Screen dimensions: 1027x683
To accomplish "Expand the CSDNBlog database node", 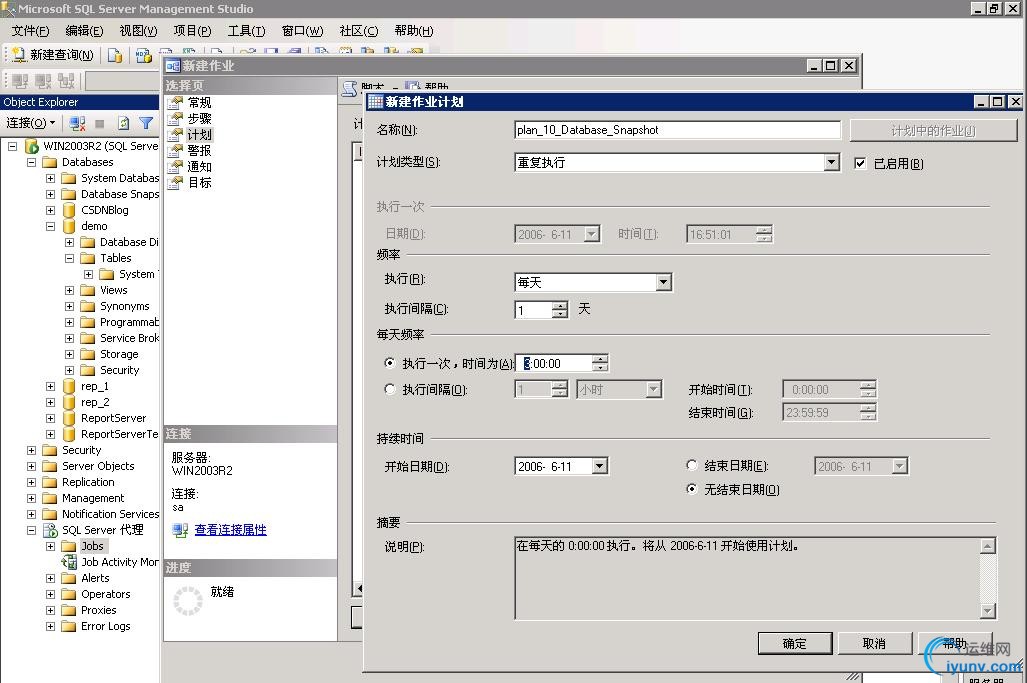I will click(x=50, y=210).
